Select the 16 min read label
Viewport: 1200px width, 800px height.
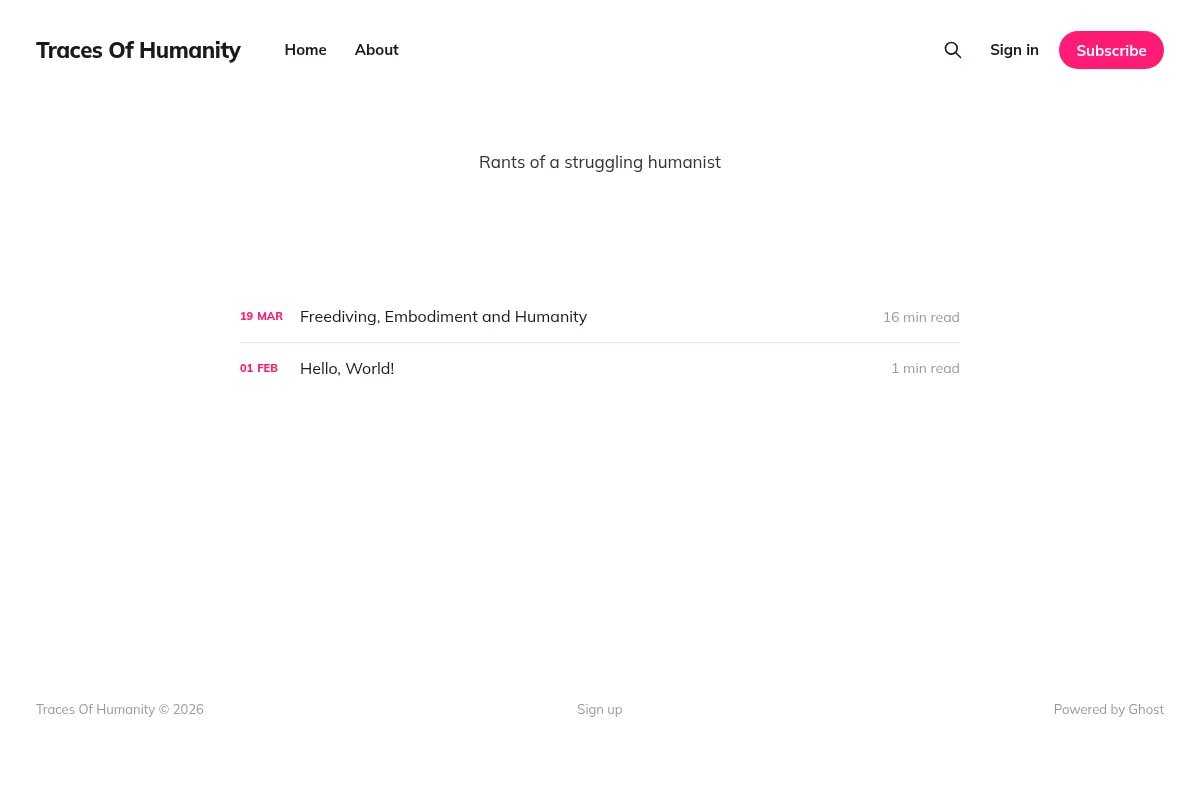coord(921,317)
